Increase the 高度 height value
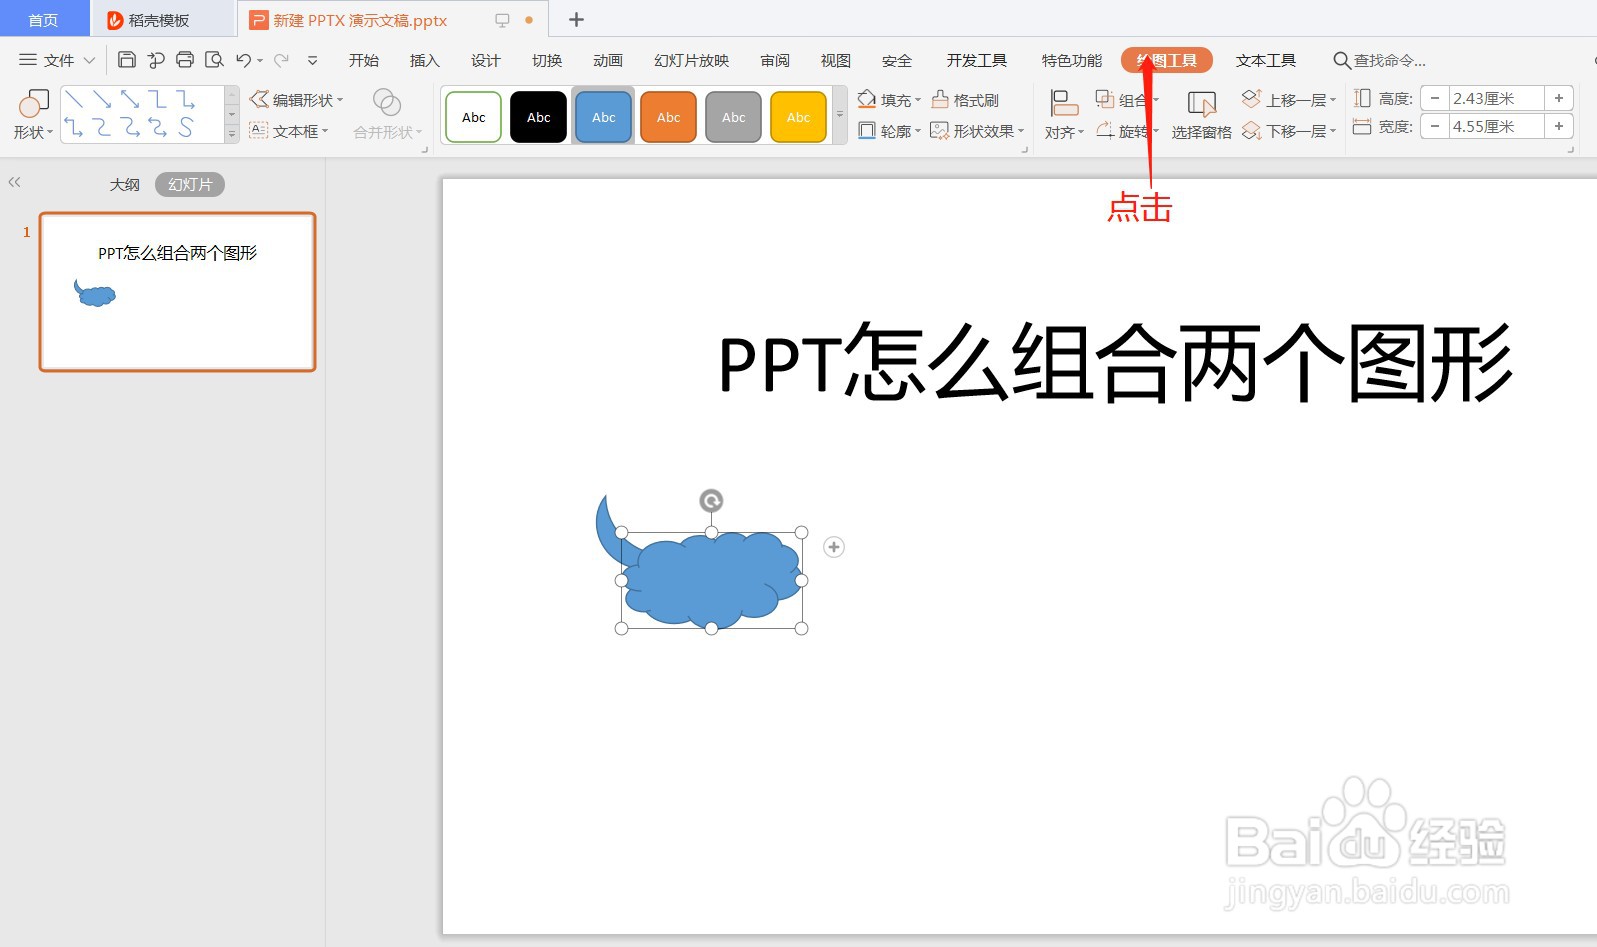The height and width of the screenshot is (947, 1597). coord(1559,98)
